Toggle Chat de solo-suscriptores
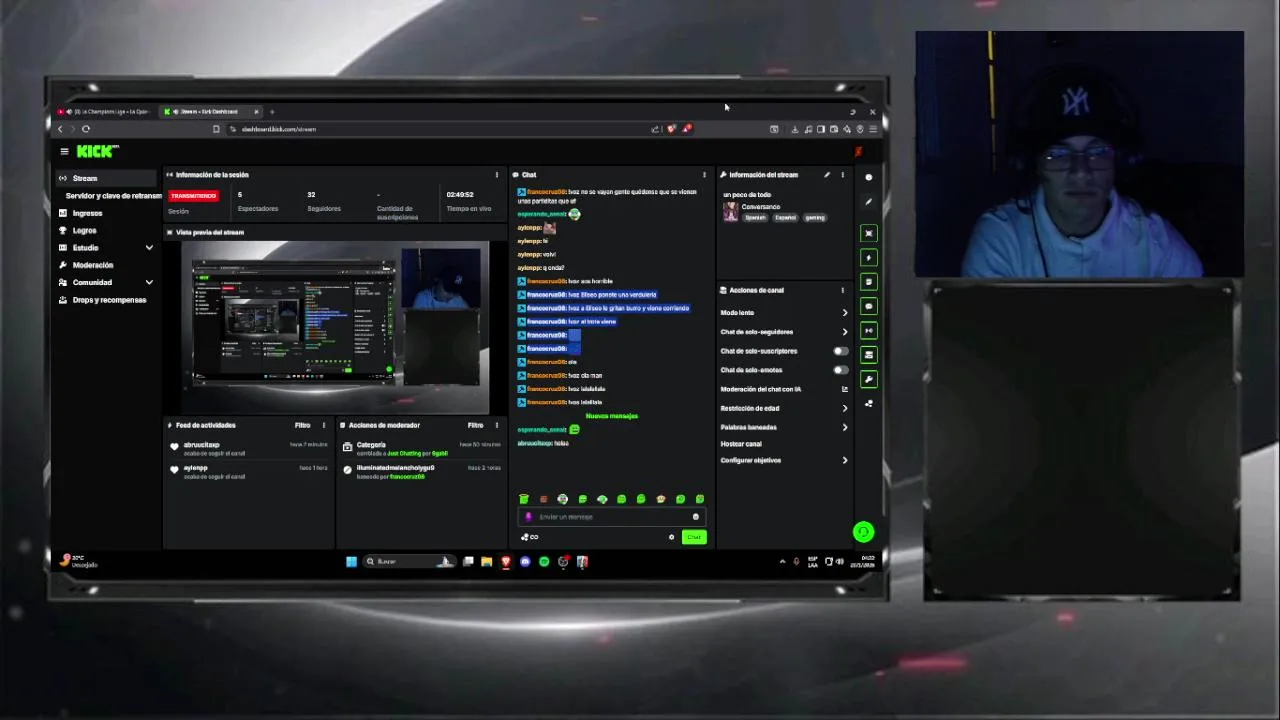 [840, 351]
